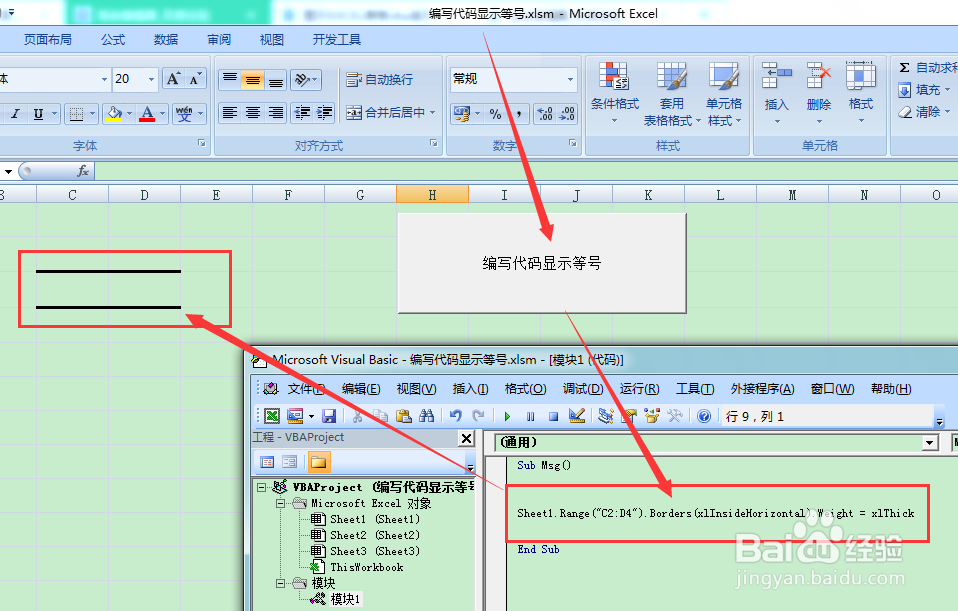Viewport: 958px width, 611px height.
Task: Open the font color dropdown arrow
Action: click(x=163, y=114)
